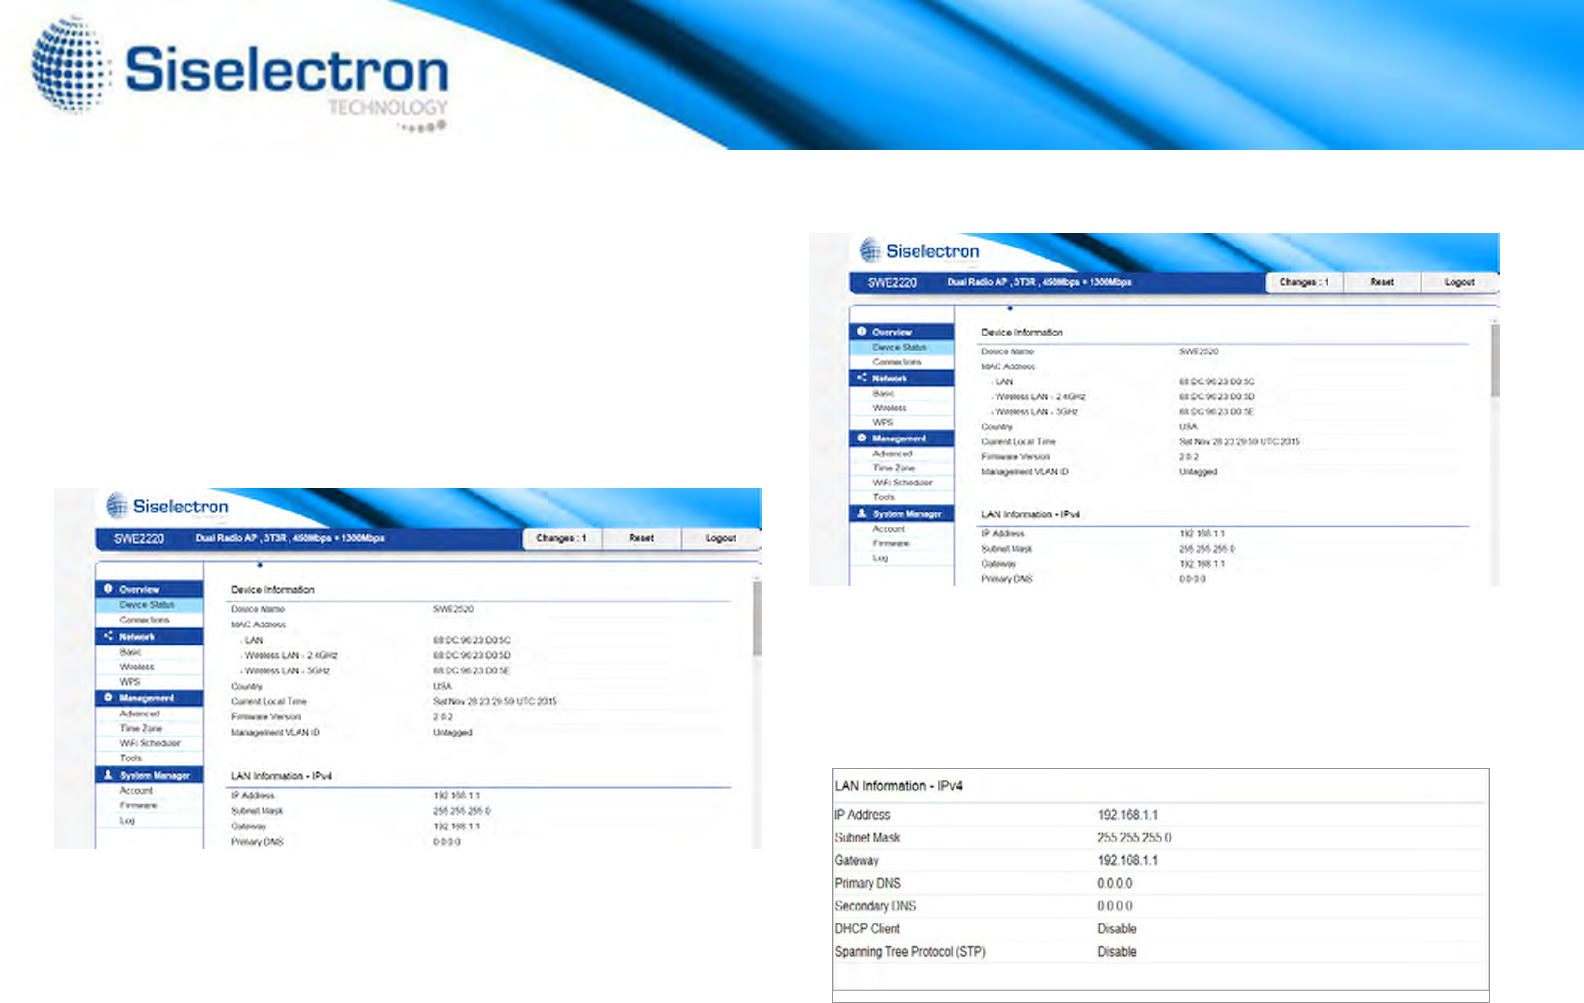Select Device Status in the right screenshot sidebar
1584x1003 pixels.
pos(902,347)
